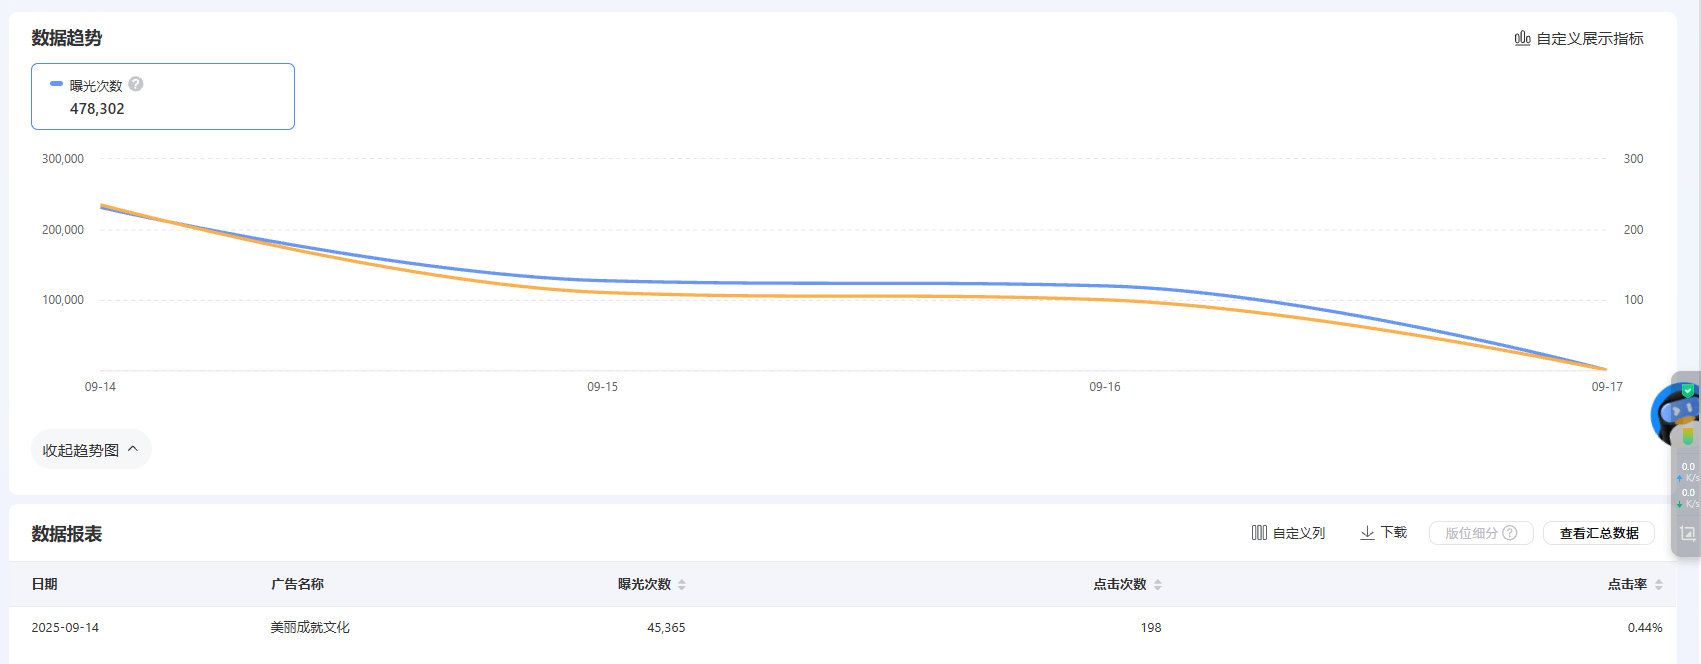Image resolution: width=1701 pixels, height=664 pixels.
Task: Click the 下载 download arrow icon
Action: coord(1367,533)
